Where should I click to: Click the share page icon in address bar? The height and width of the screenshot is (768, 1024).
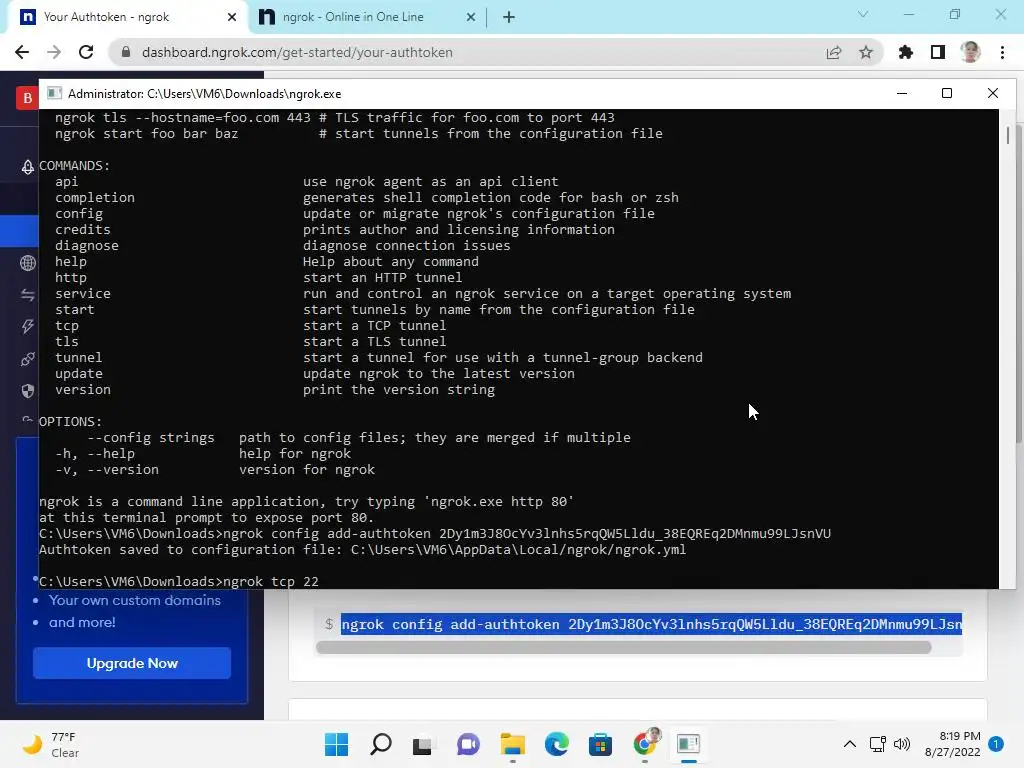tap(834, 52)
